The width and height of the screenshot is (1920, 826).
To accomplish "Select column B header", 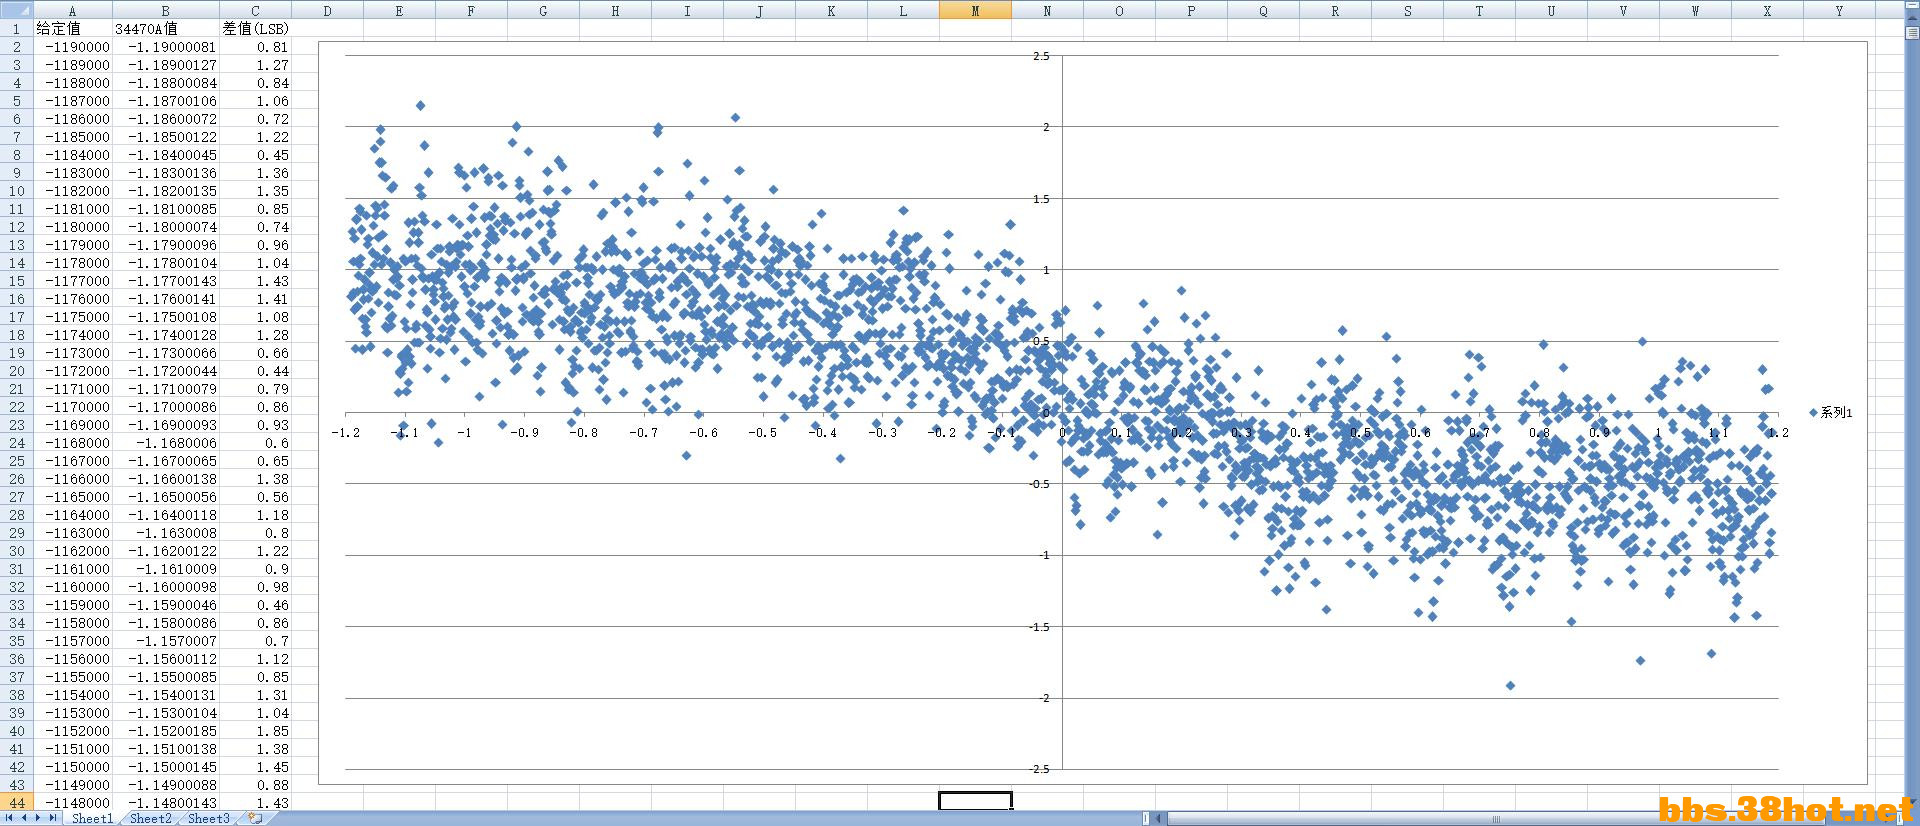I will (x=165, y=11).
